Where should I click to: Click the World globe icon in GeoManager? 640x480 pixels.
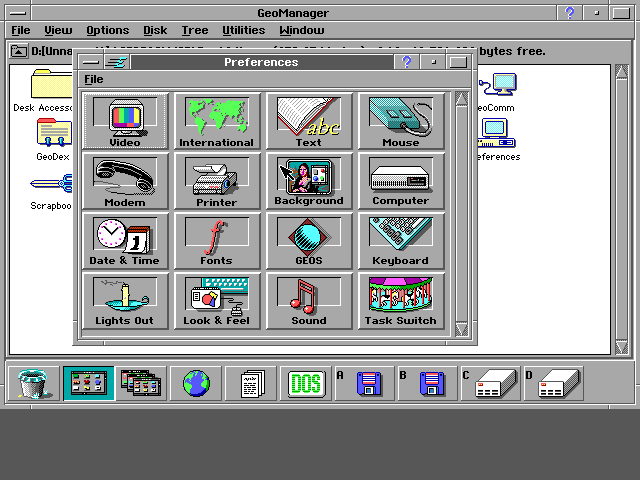(196, 383)
